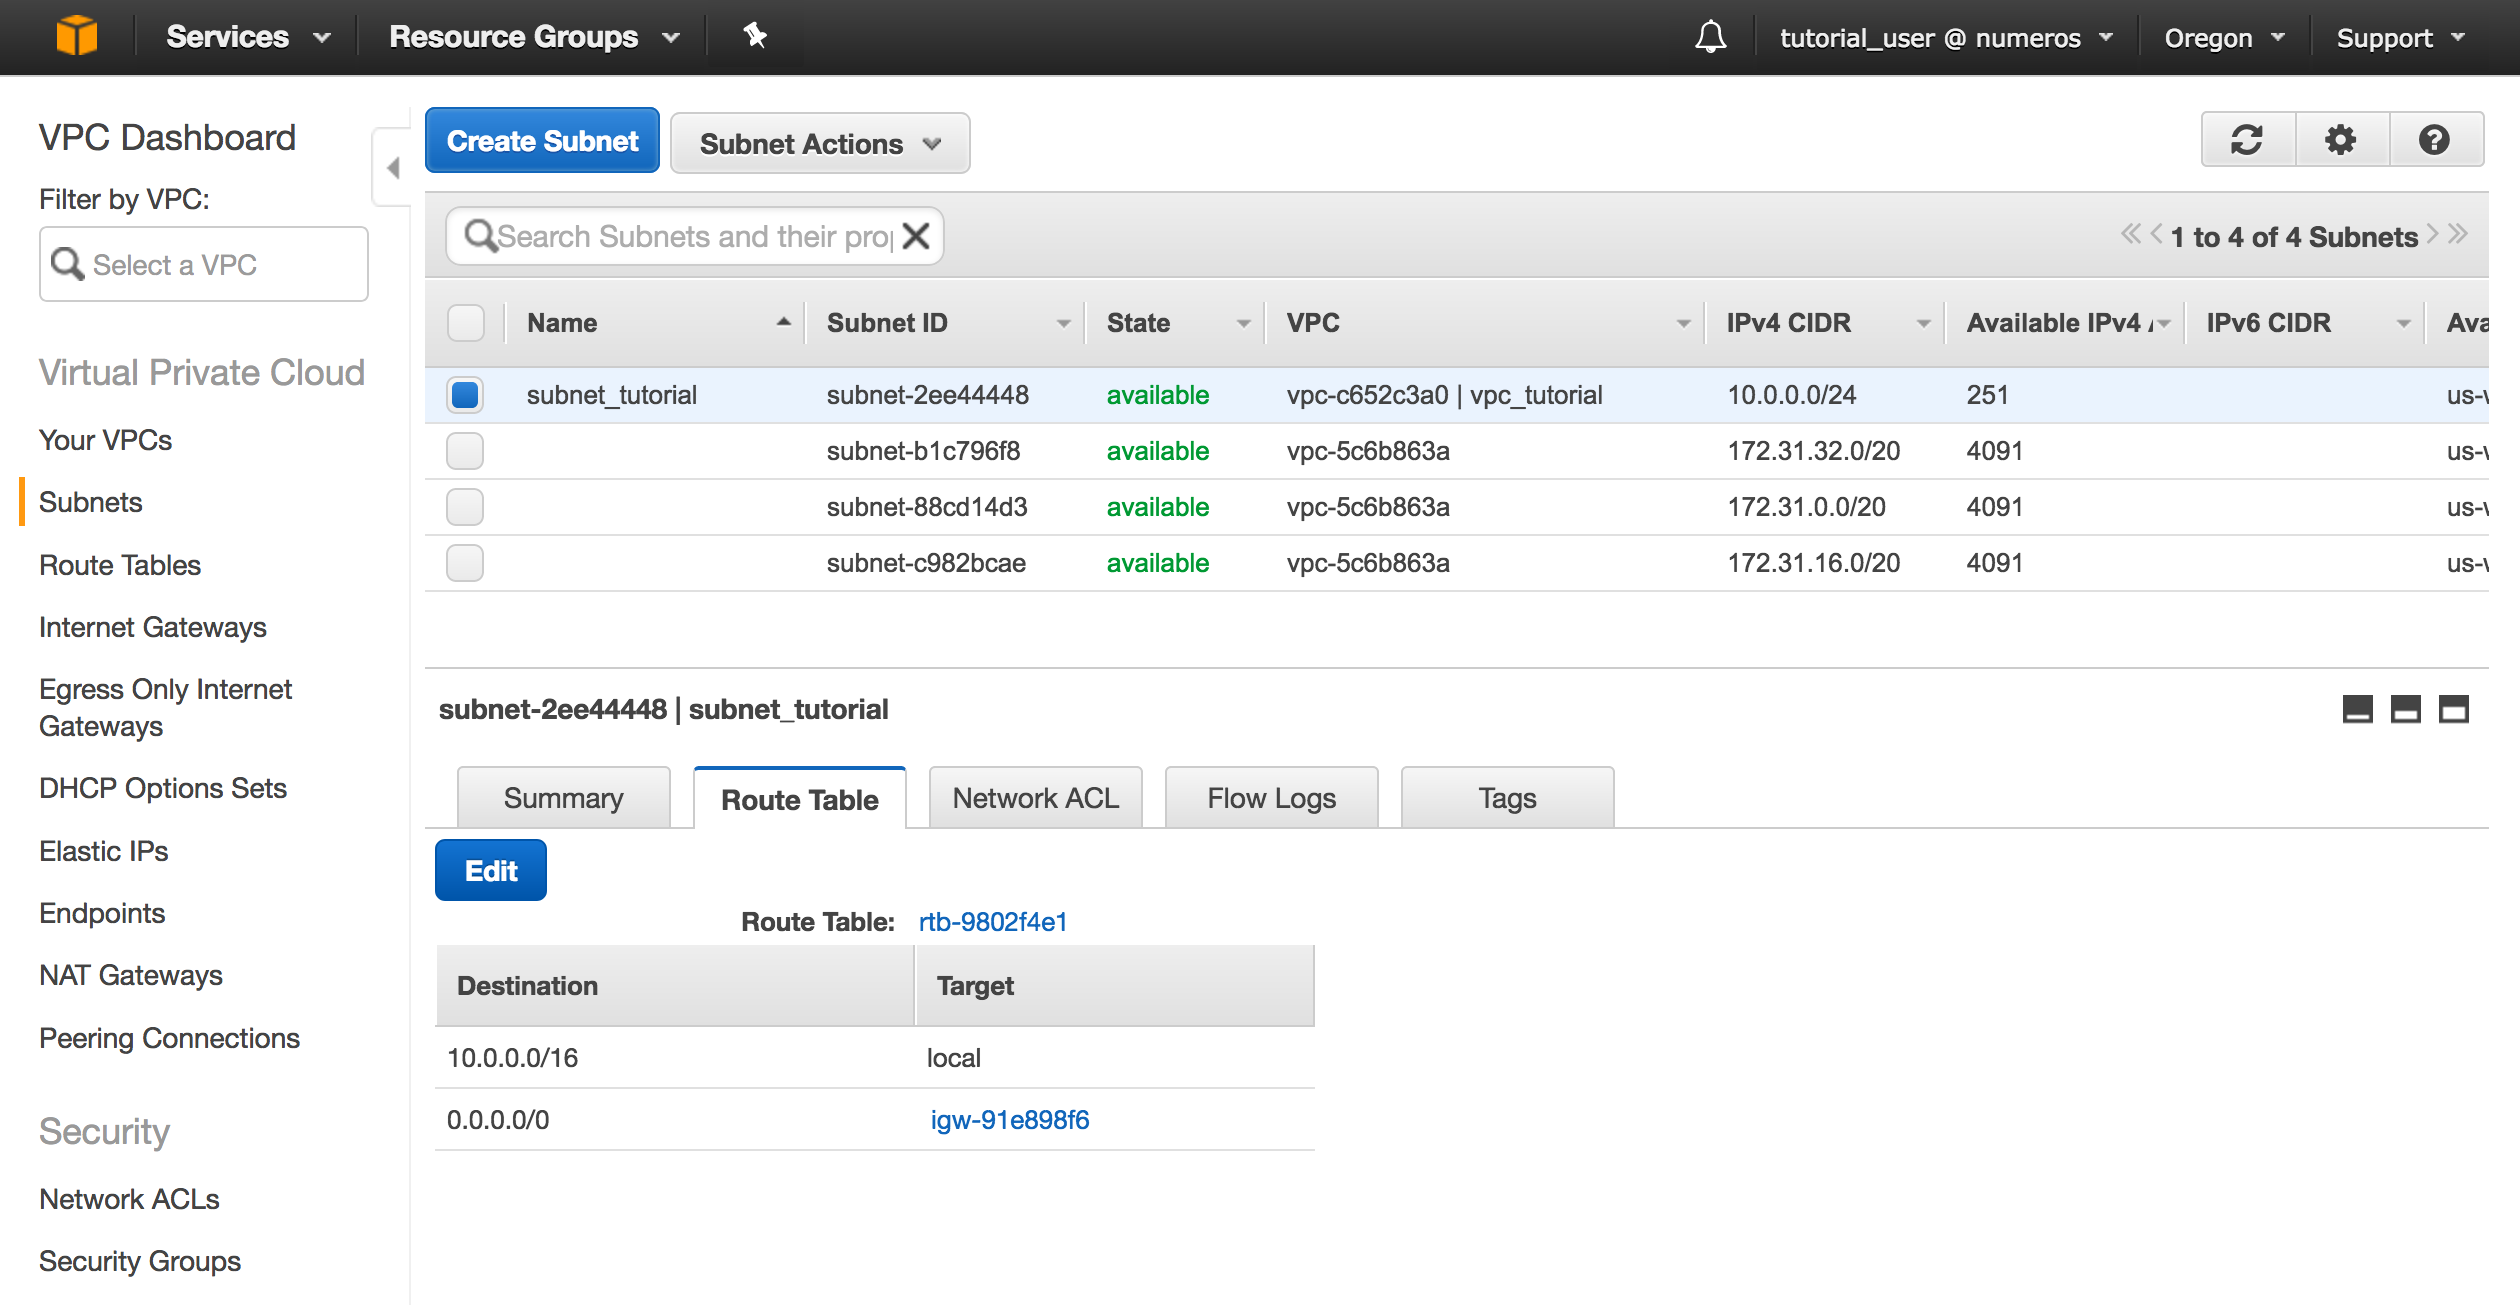Switch to the Flow Logs tab
2520x1305 pixels.
coord(1271,798)
